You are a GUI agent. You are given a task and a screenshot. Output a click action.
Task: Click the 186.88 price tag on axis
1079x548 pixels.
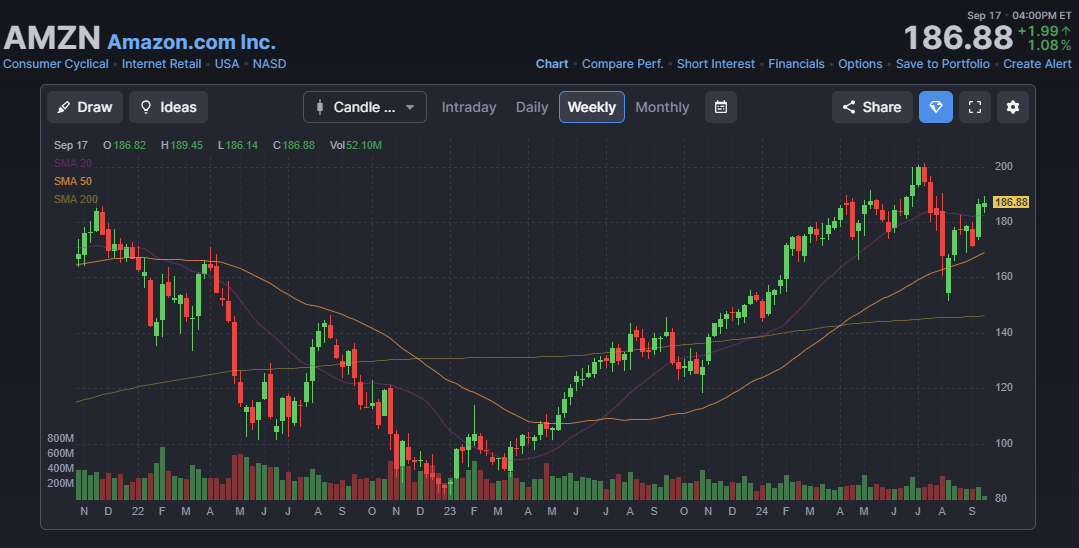(x=1011, y=202)
